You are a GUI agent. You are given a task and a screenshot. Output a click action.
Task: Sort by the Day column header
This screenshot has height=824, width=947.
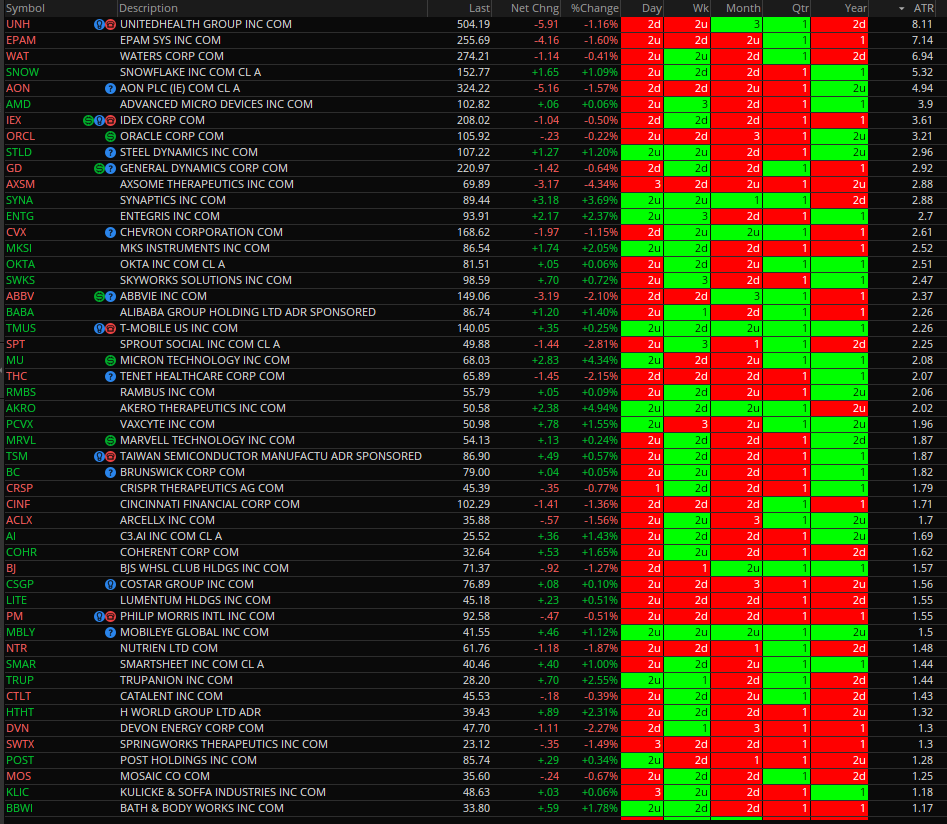click(643, 8)
